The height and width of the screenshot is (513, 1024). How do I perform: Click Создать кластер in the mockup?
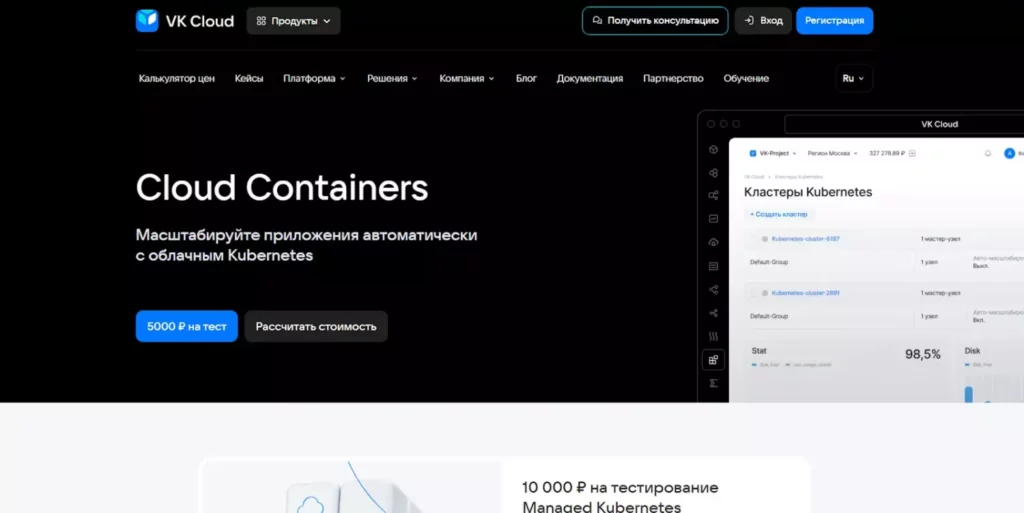point(778,214)
